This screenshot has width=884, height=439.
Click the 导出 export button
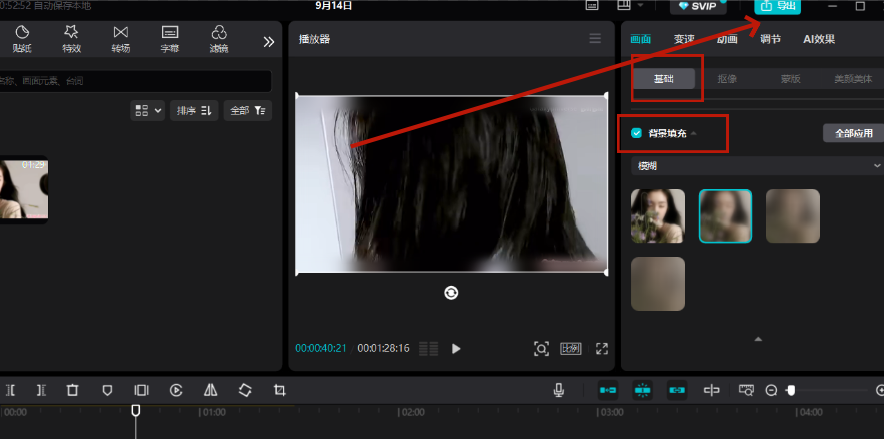pyautogui.click(x=778, y=6)
